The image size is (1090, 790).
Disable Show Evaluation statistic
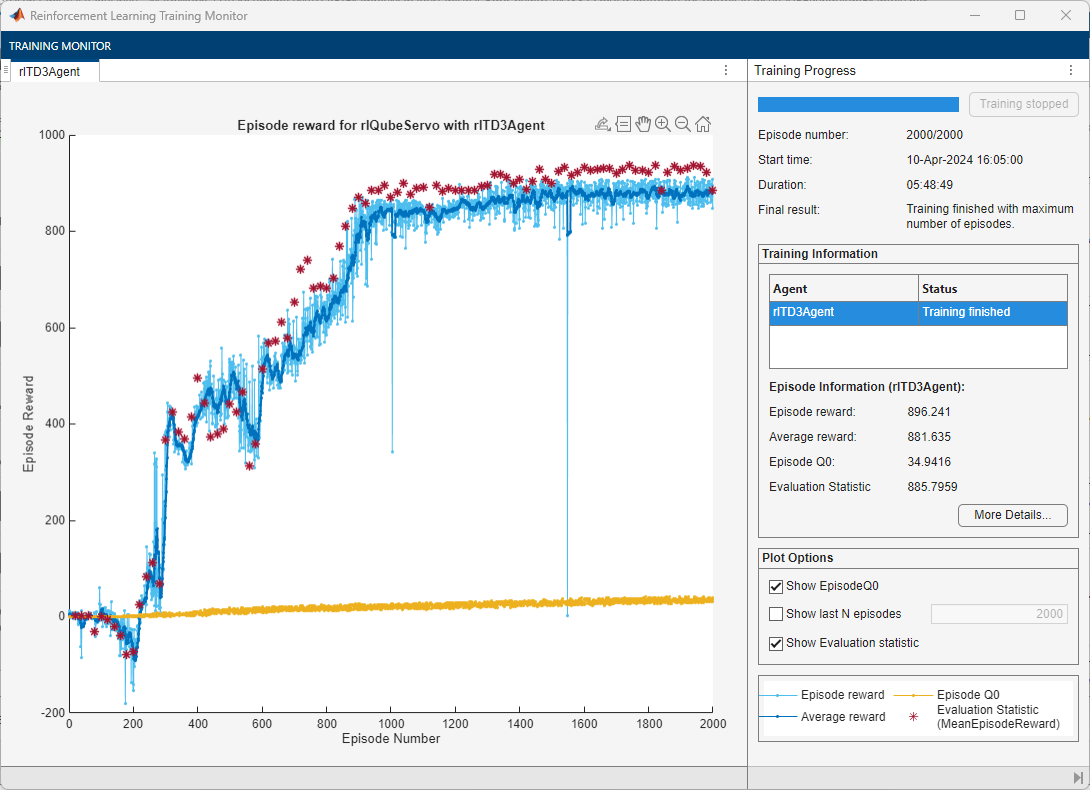coord(776,643)
